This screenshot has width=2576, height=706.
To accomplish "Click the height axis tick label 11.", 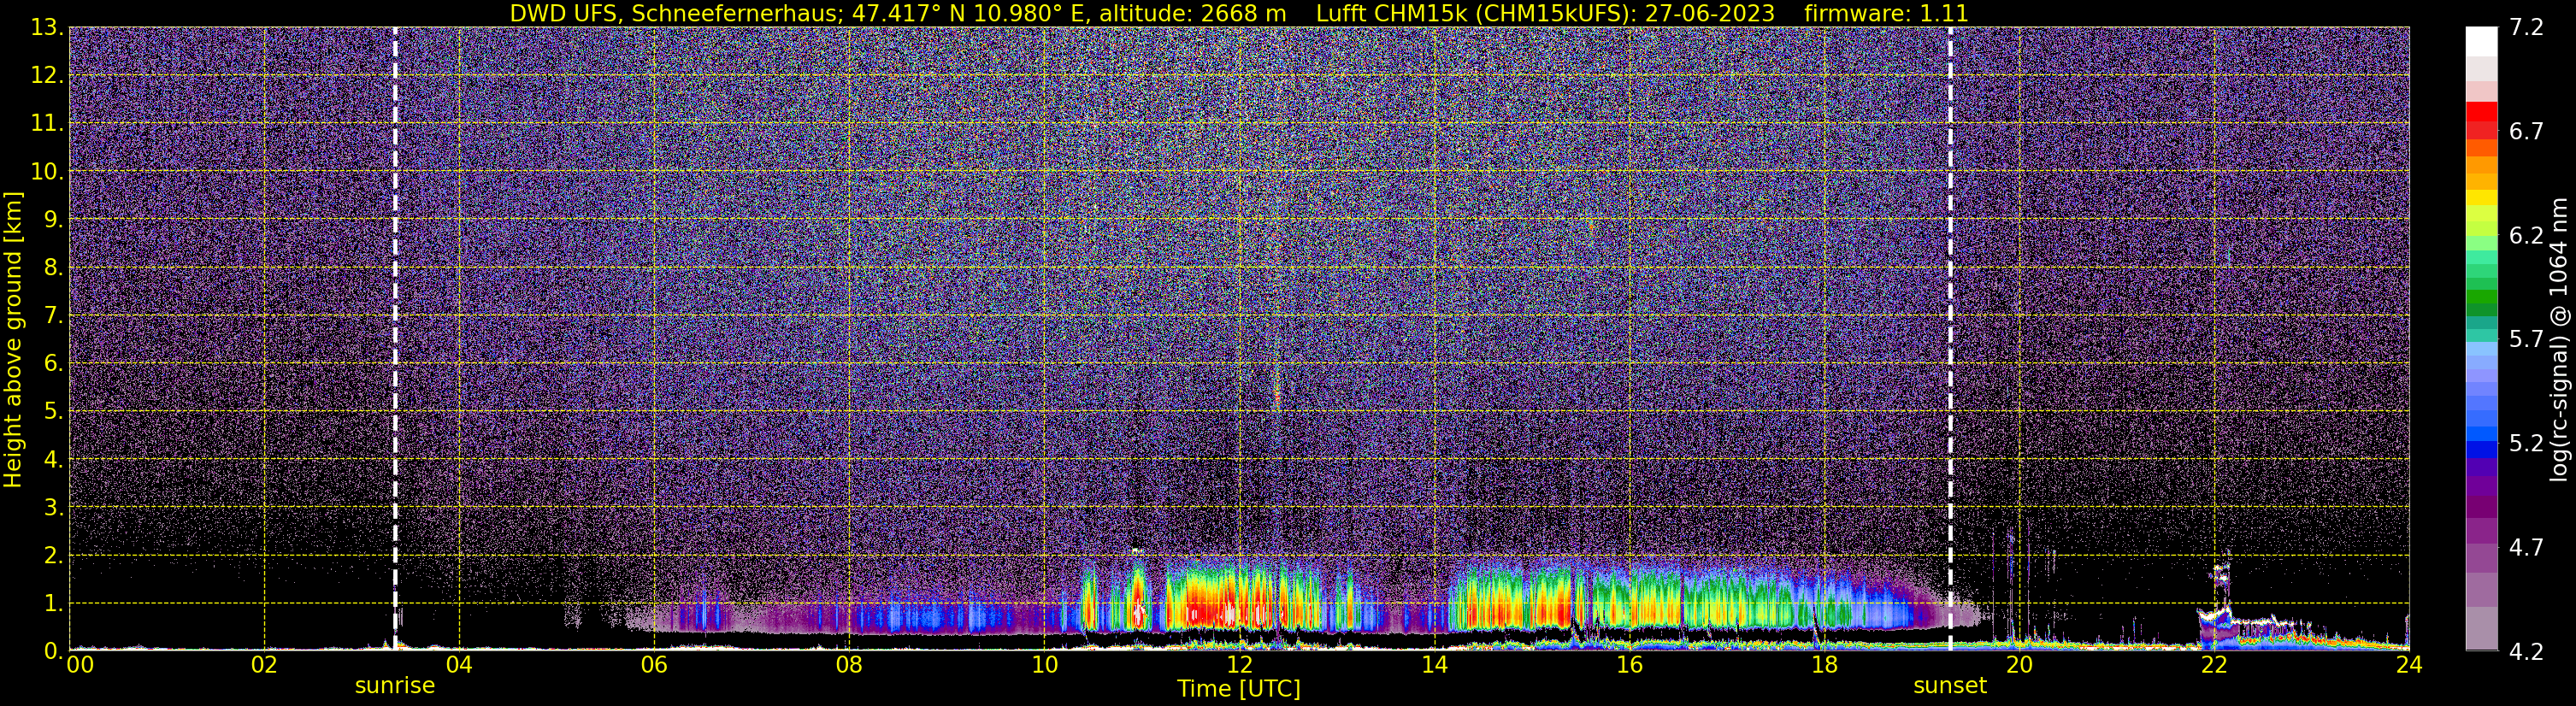I will [x=47, y=124].
